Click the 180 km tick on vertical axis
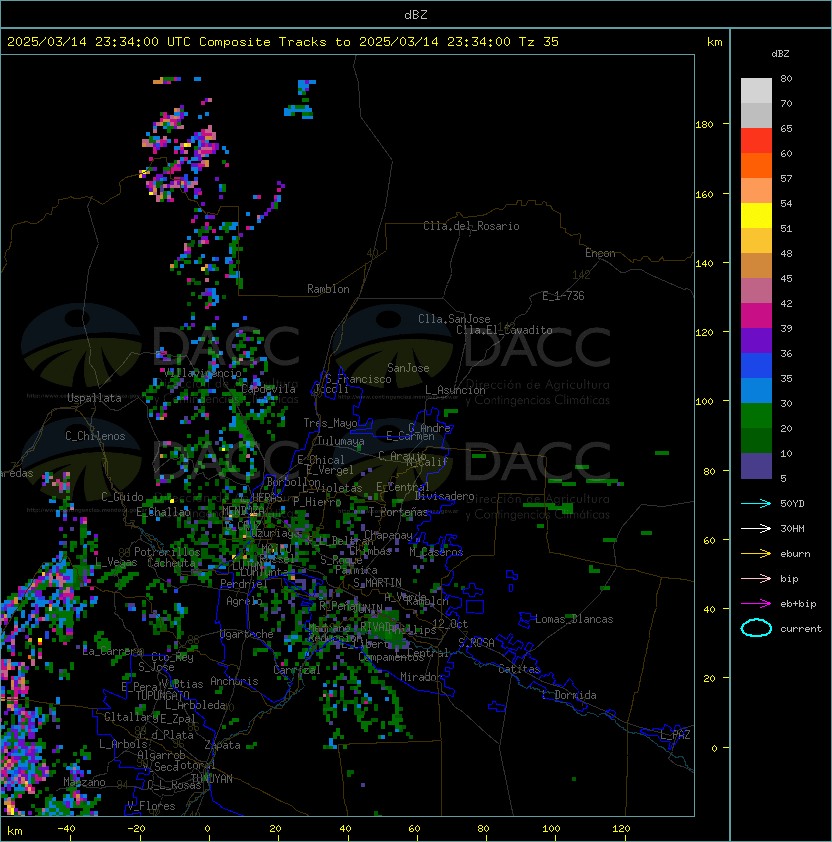Screen dimensions: 832x842 (x=704, y=125)
